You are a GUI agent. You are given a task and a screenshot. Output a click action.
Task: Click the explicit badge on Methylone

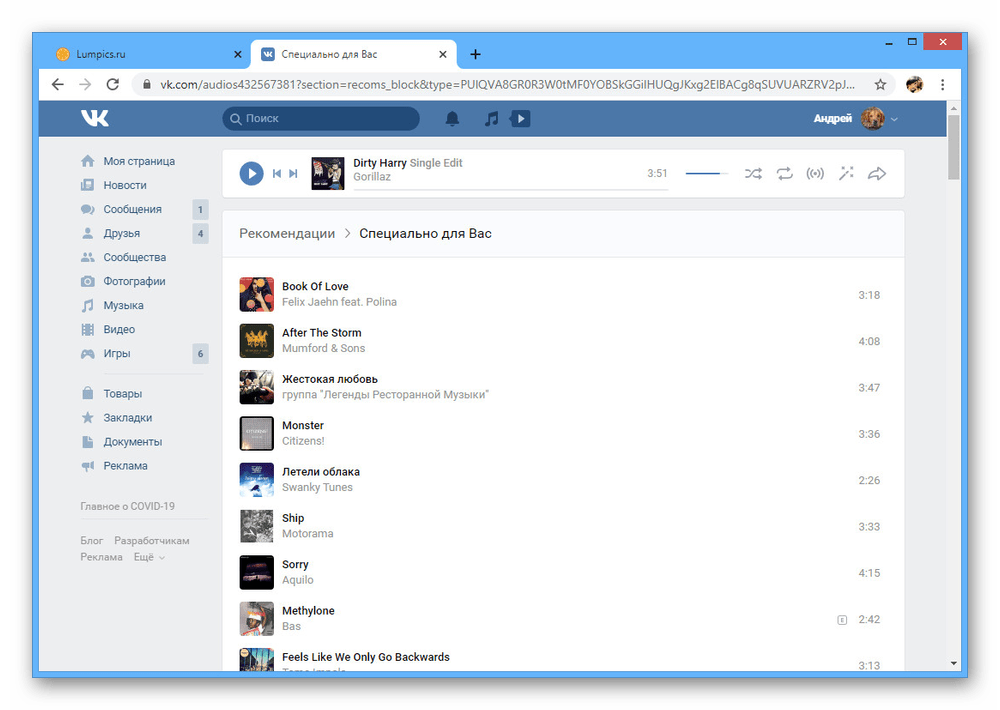click(842, 620)
